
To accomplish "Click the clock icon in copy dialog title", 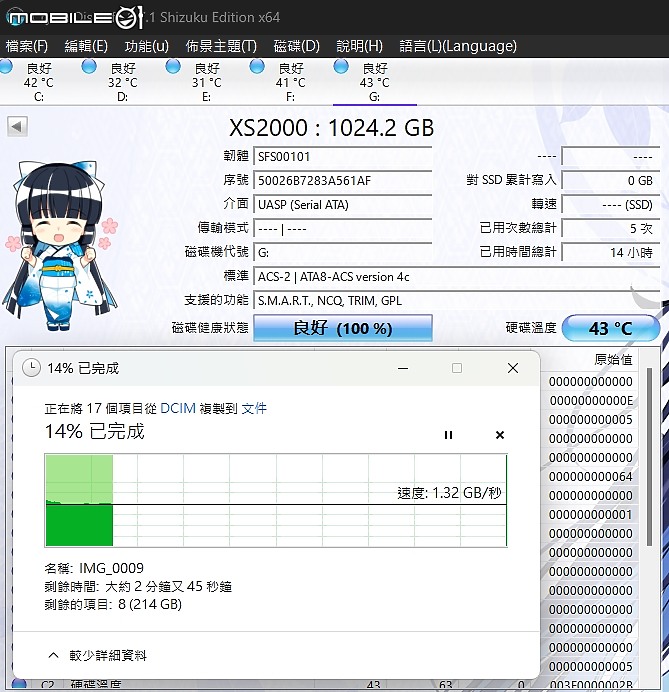I will coord(31,368).
